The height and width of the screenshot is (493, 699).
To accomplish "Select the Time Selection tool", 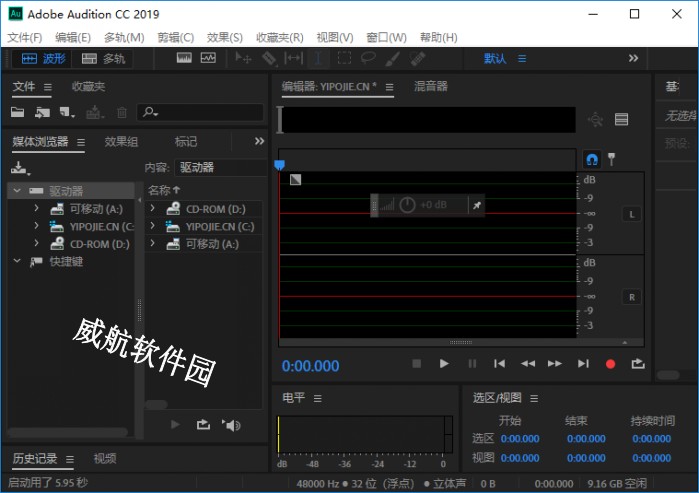I will click(x=318, y=58).
